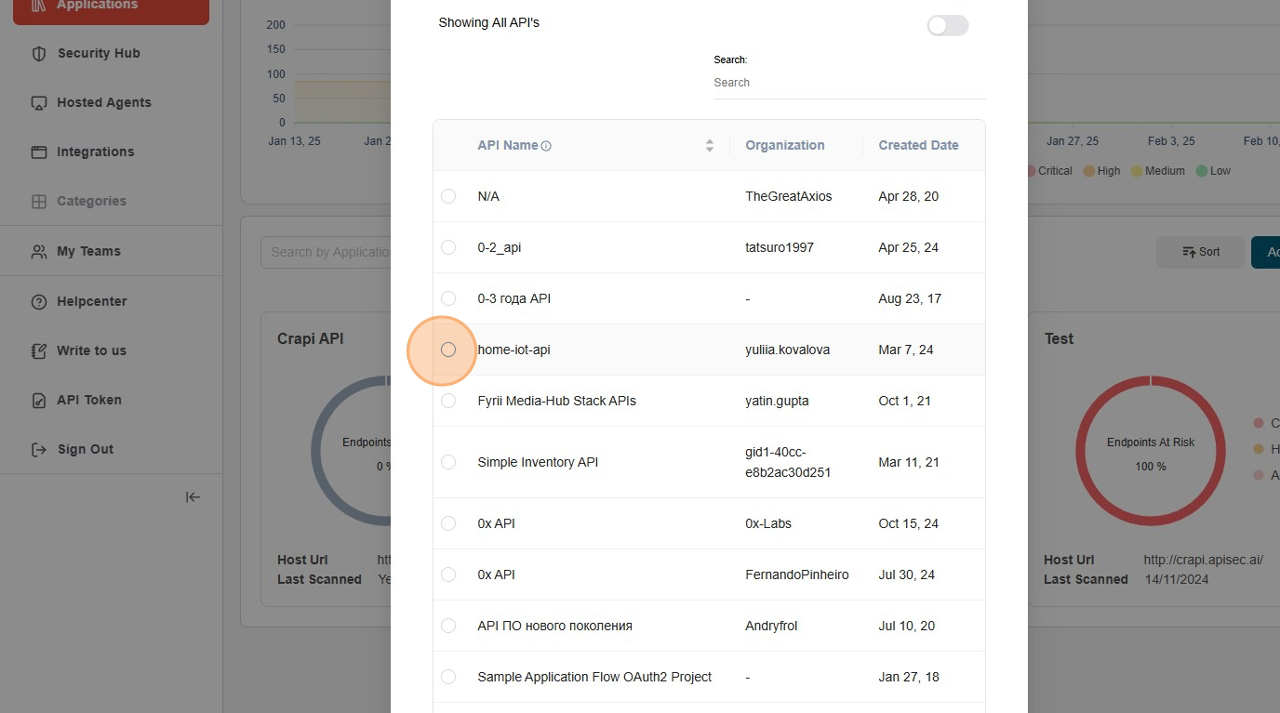1280x713 pixels.
Task: Choose the Simple Inventory API radio button
Action: tap(448, 462)
